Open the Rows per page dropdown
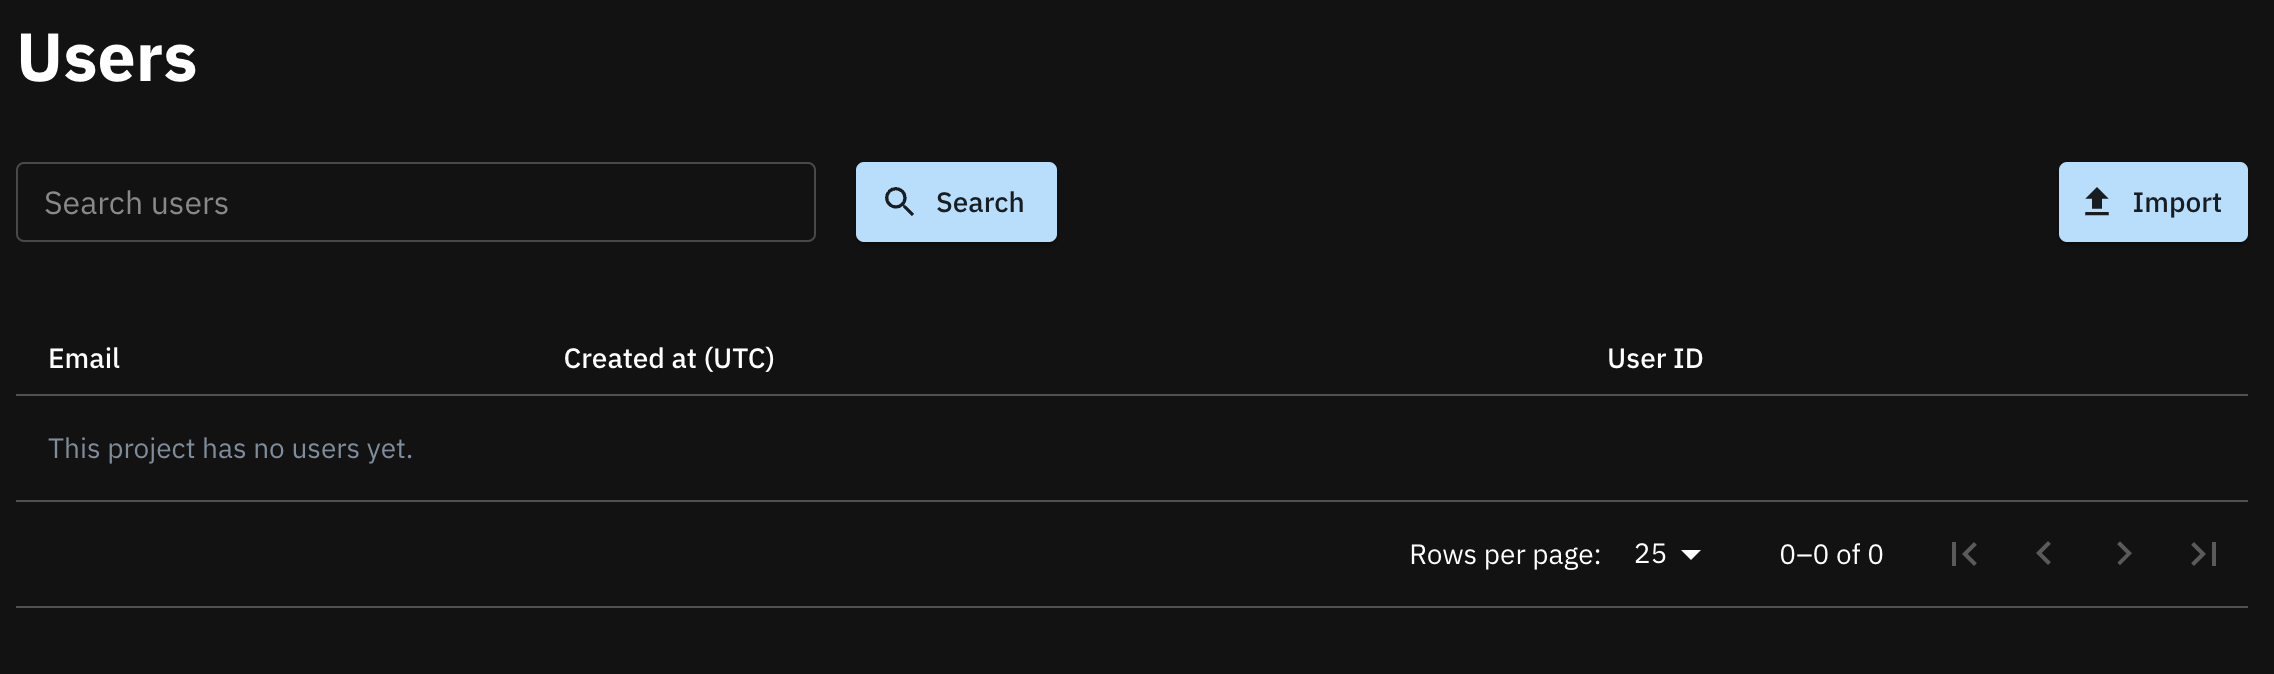Viewport: 2274px width, 674px height. 1667,554
